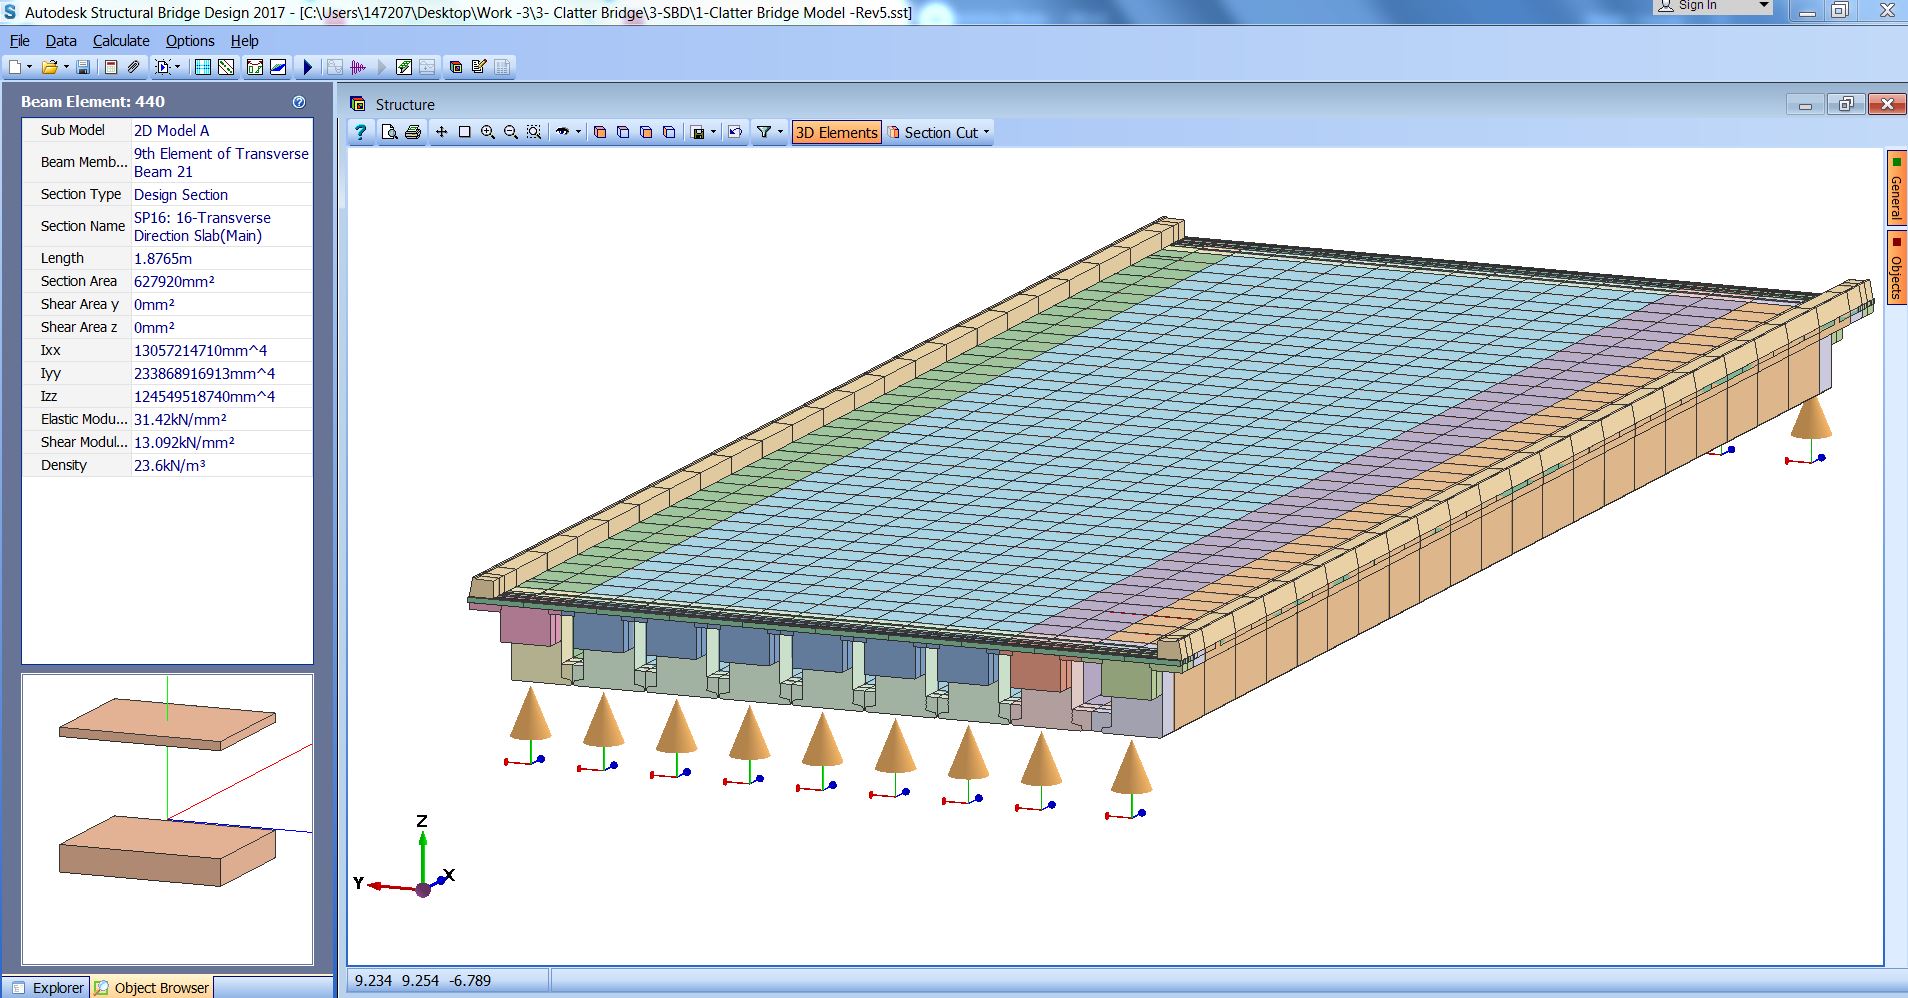
Task: Open the Section Cut dropdown arrow
Action: tap(985, 131)
